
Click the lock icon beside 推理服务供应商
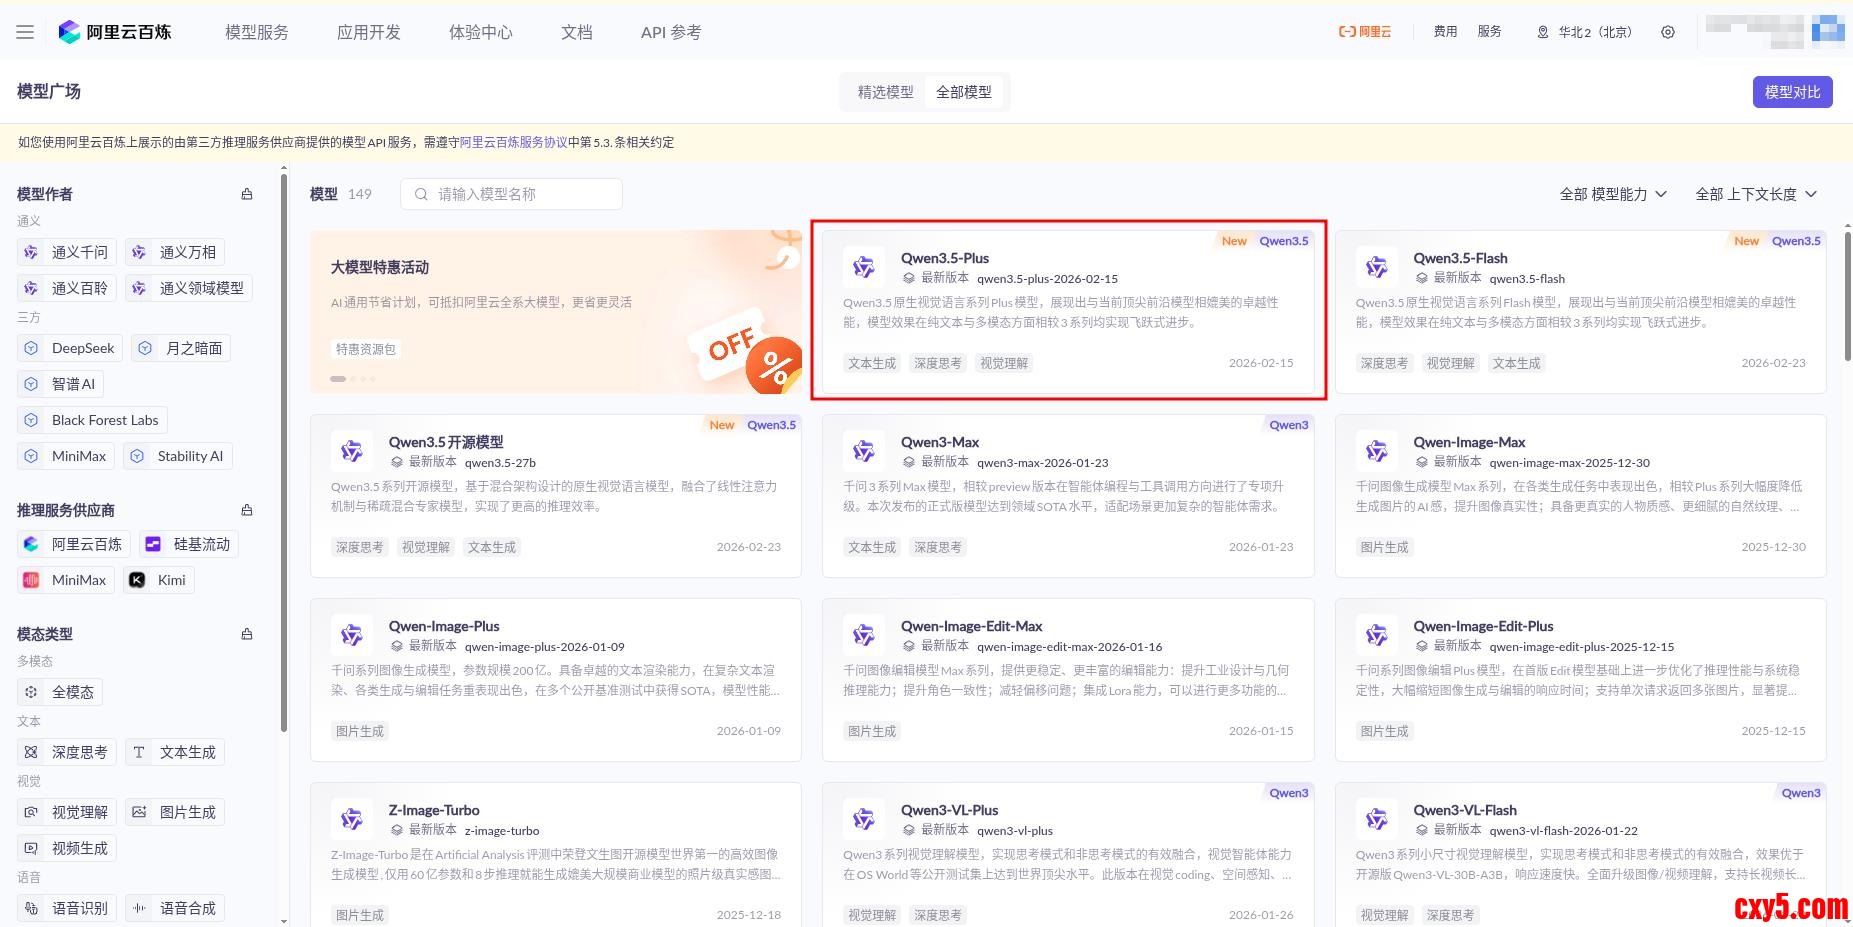click(247, 510)
